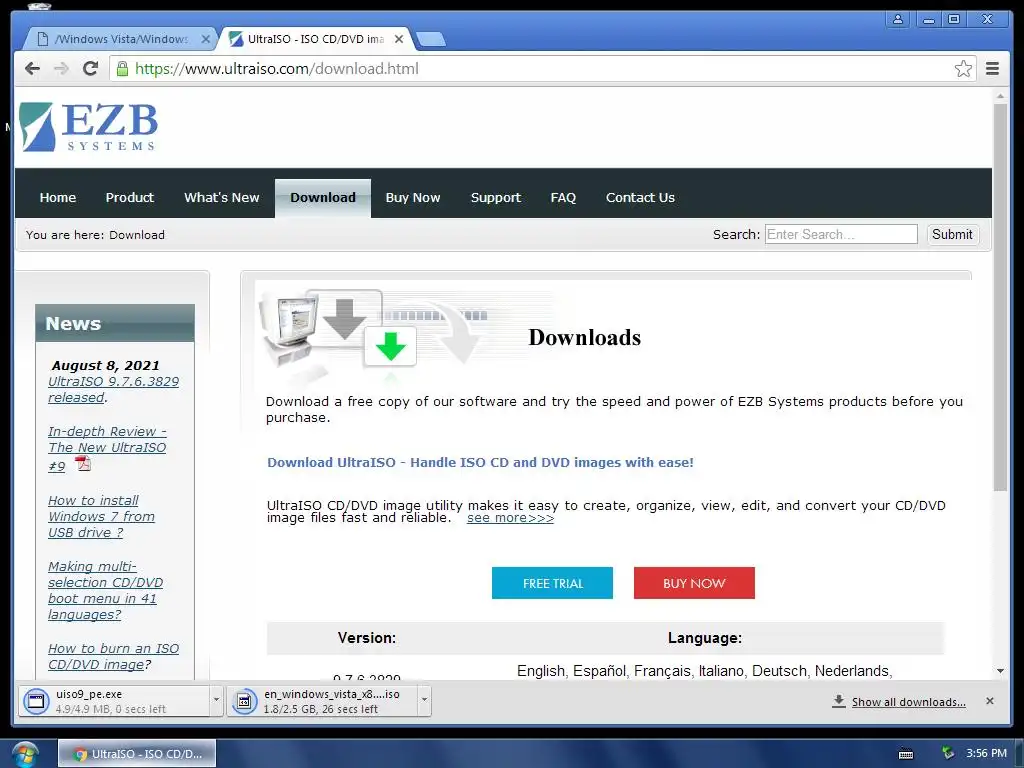Click the keyboard icon in the system tray

(906, 754)
